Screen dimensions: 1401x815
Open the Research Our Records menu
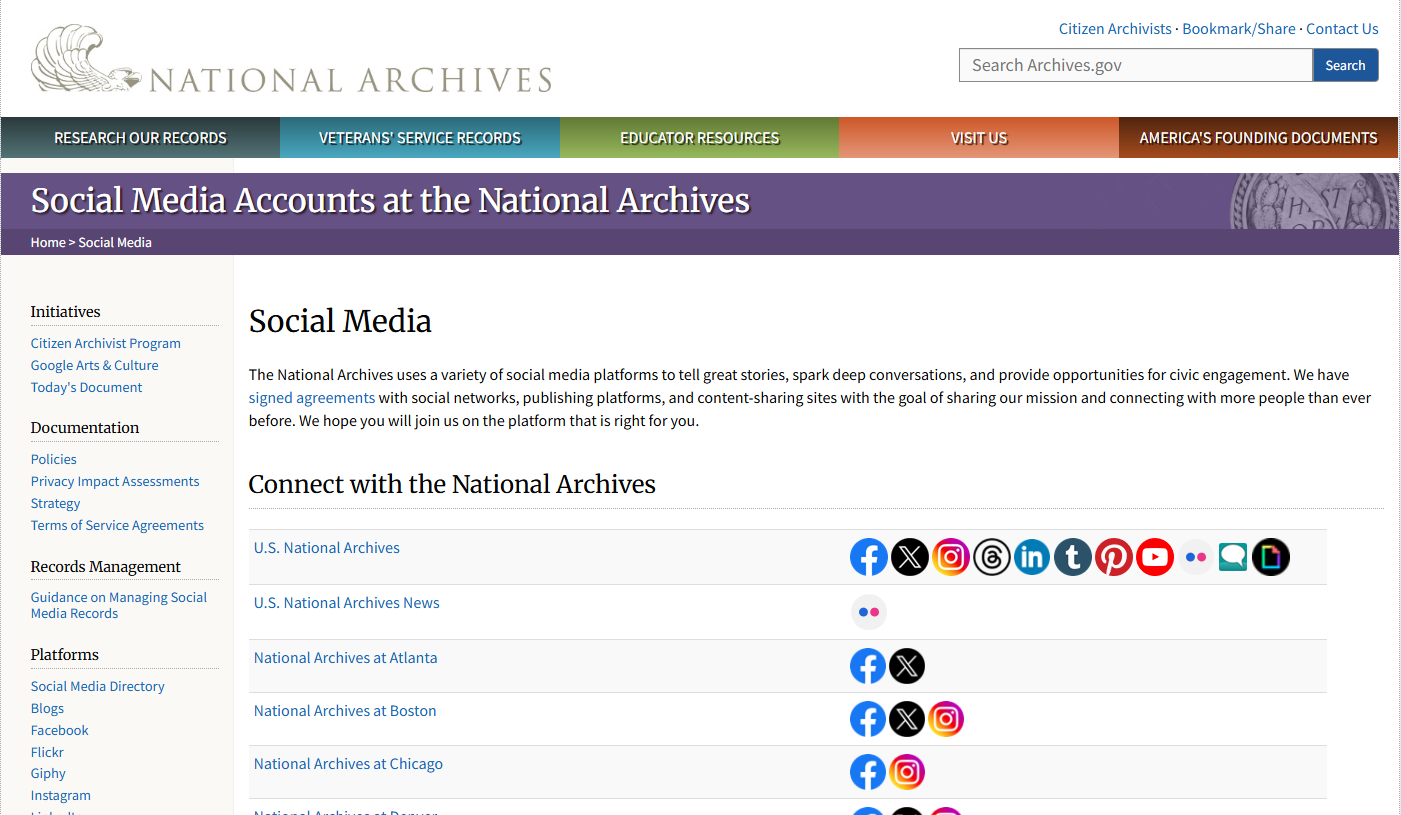(140, 138)
